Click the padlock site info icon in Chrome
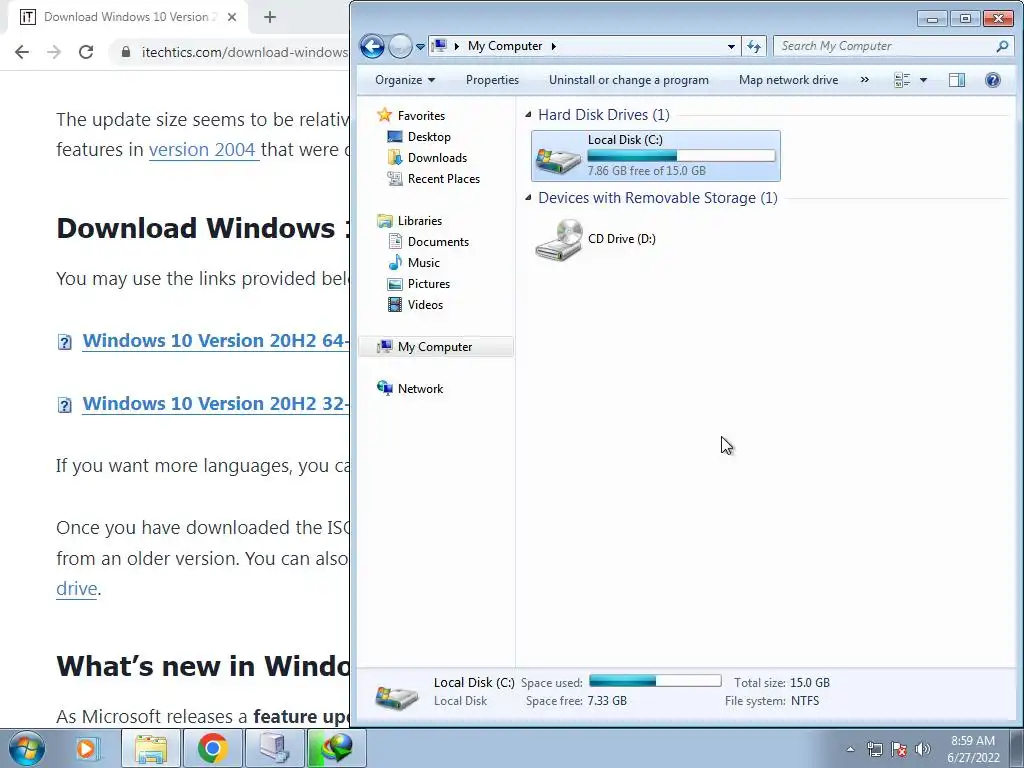Viewport: 1024px width, 768px height. coord(126,52)
